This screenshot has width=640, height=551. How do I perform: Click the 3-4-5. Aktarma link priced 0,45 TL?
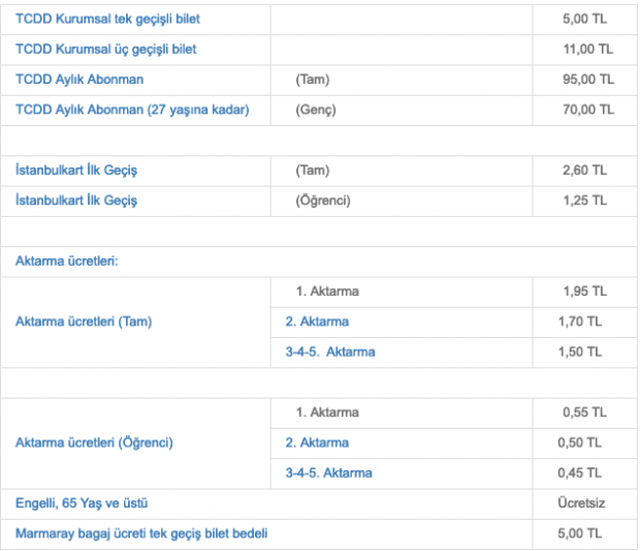pyautogui.click(x=329, y=472)
